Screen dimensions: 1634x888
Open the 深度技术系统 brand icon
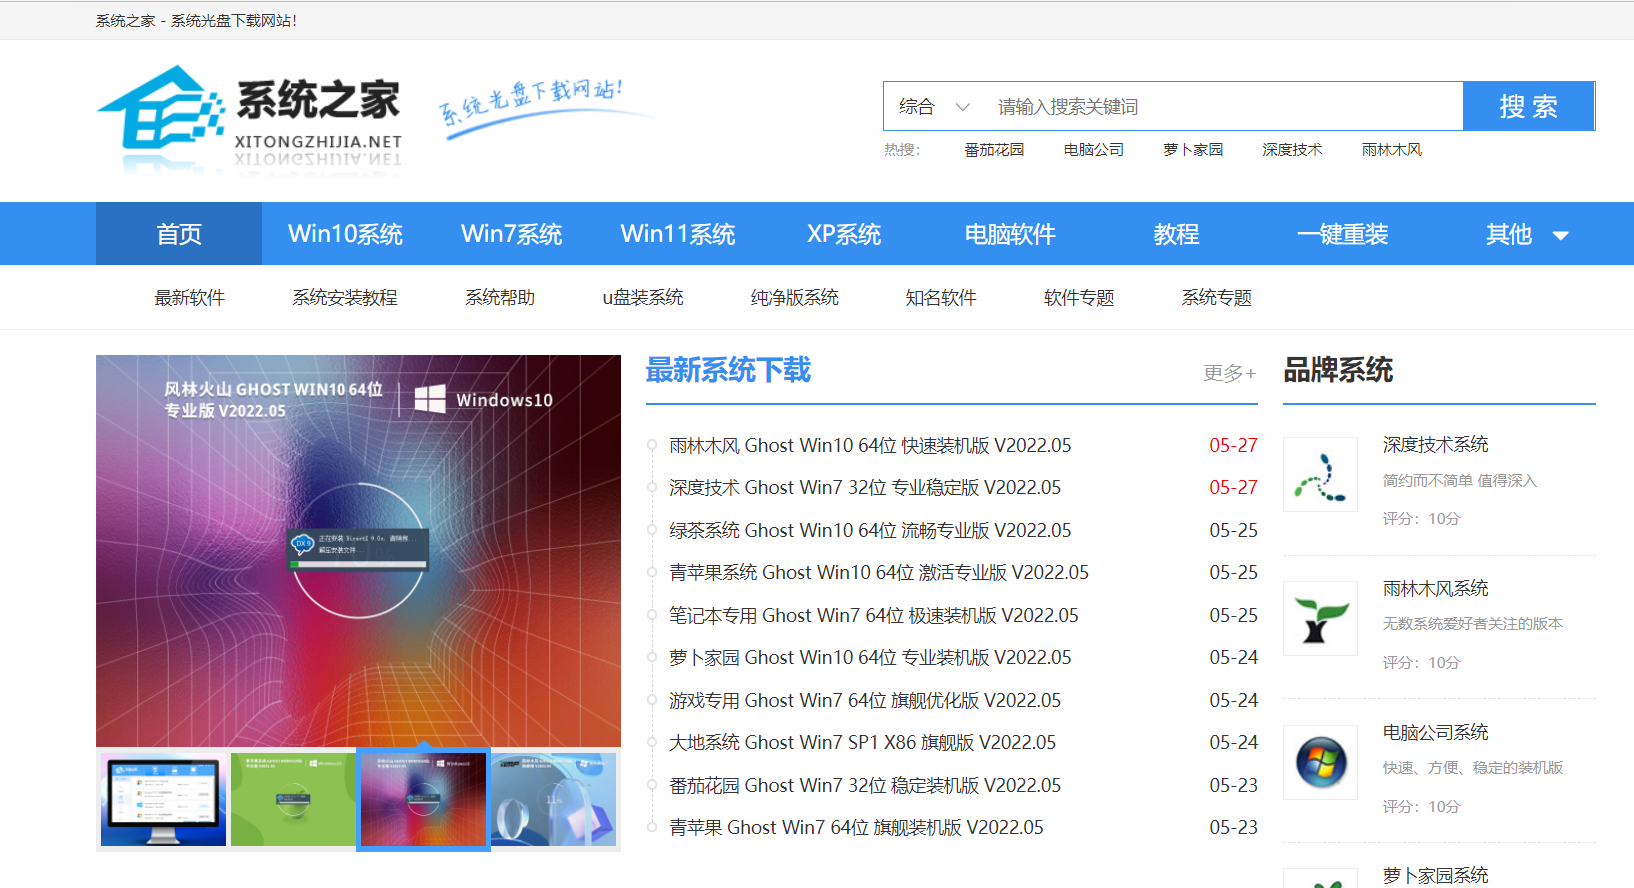point(1320,474)
